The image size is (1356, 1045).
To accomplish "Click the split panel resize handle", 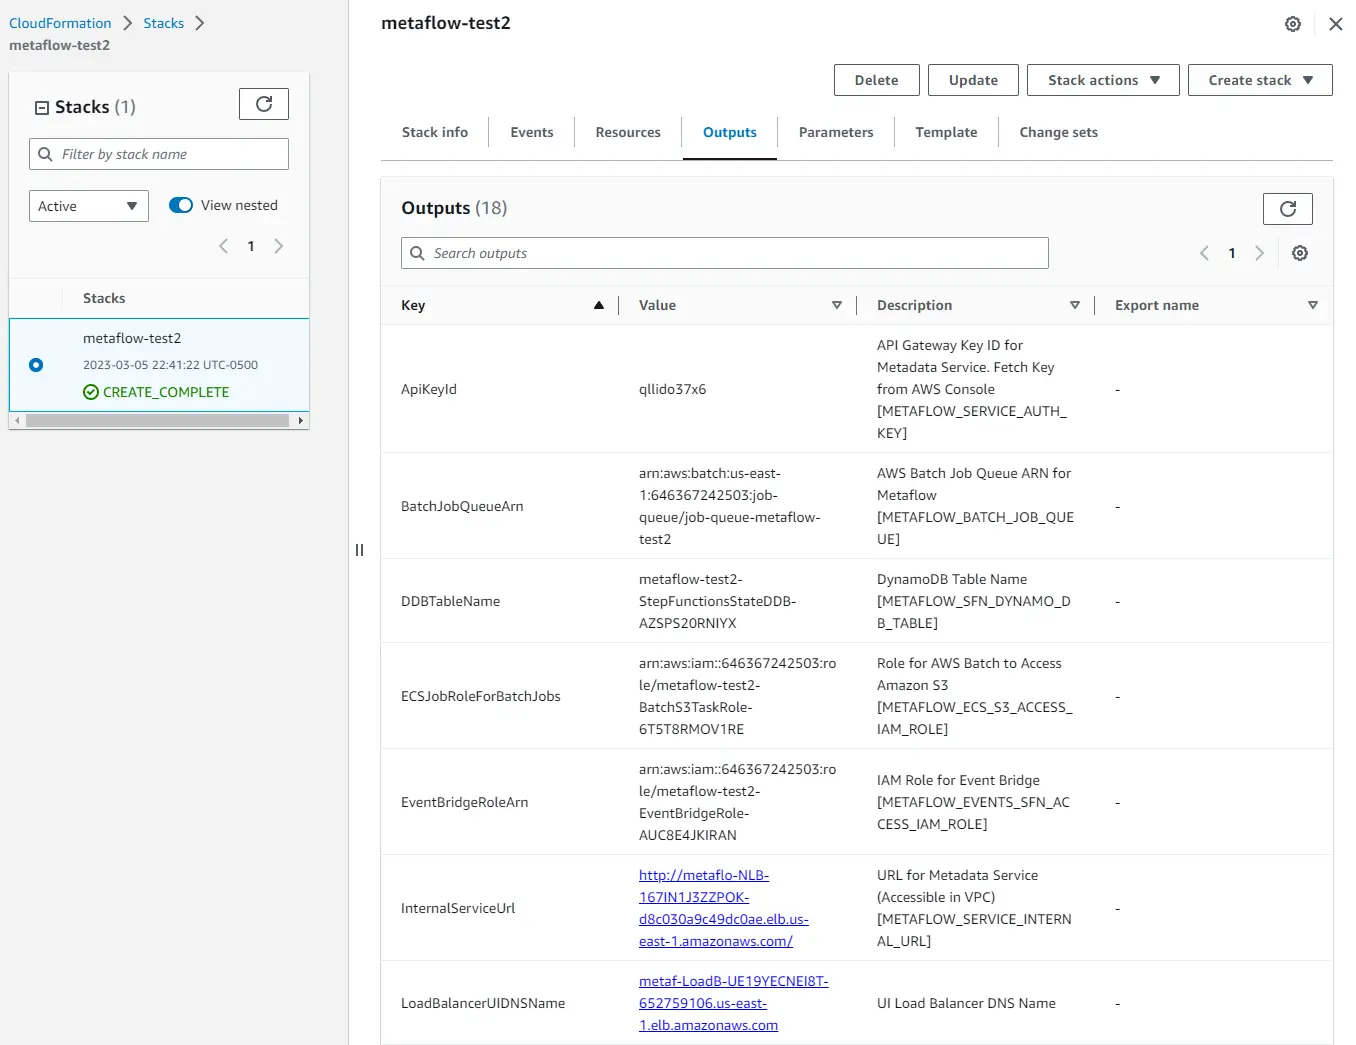I will (360, 550).
